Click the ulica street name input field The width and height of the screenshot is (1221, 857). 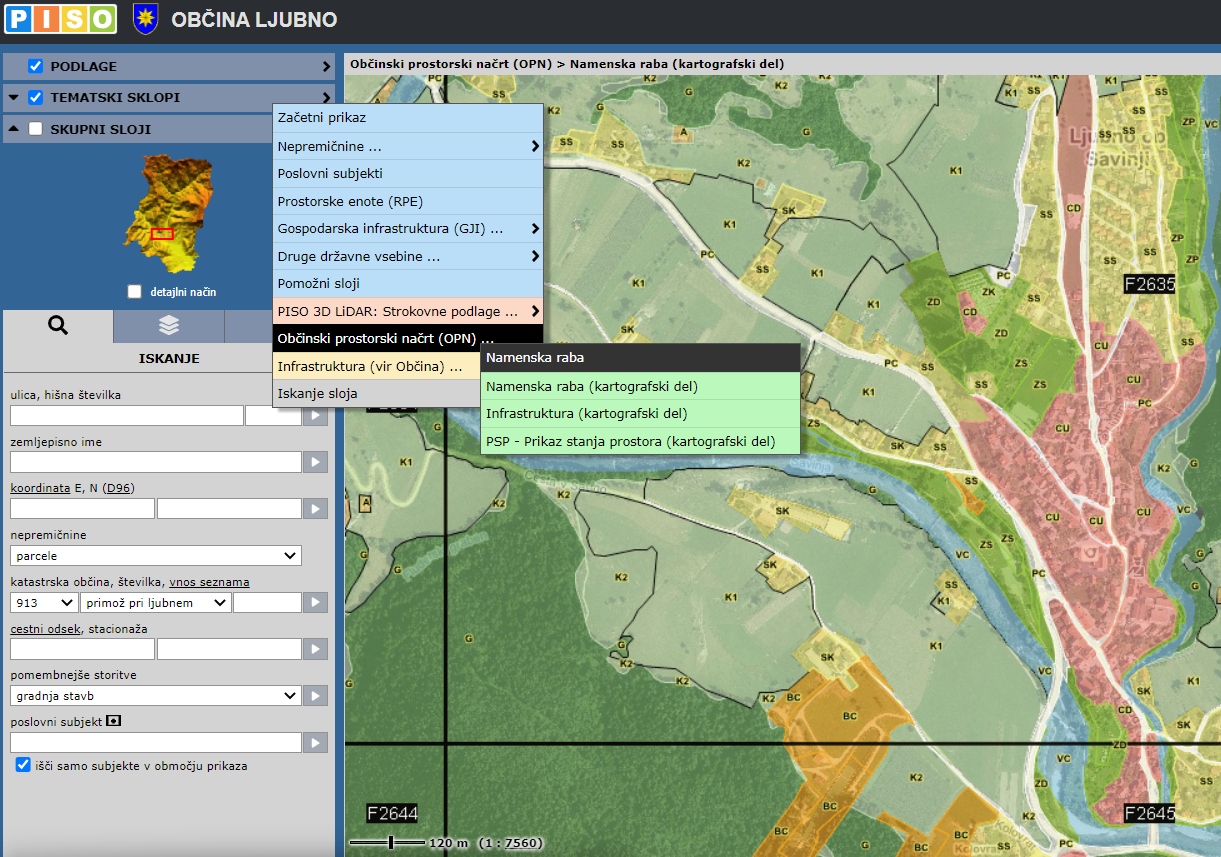tap(127, 415)
